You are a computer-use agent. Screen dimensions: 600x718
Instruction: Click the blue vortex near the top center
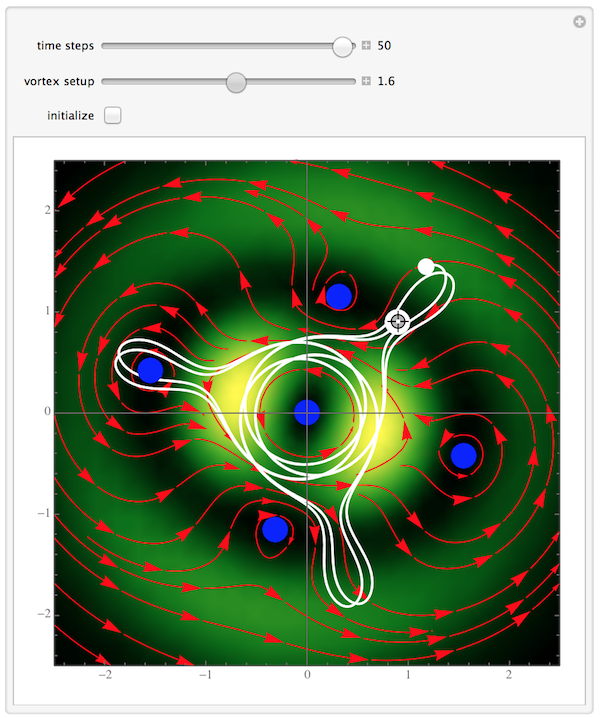tap(339, 296)
